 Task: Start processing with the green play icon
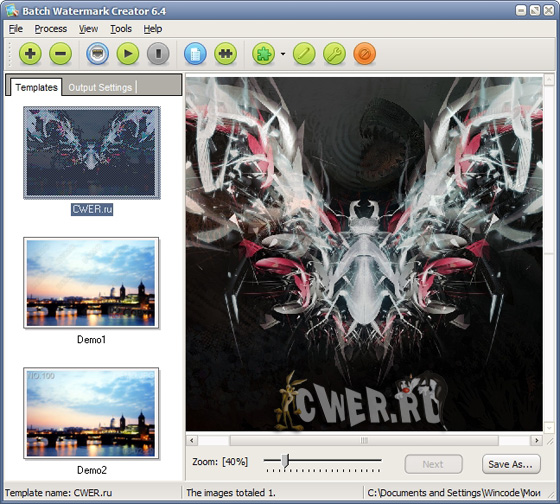point(128,54)
